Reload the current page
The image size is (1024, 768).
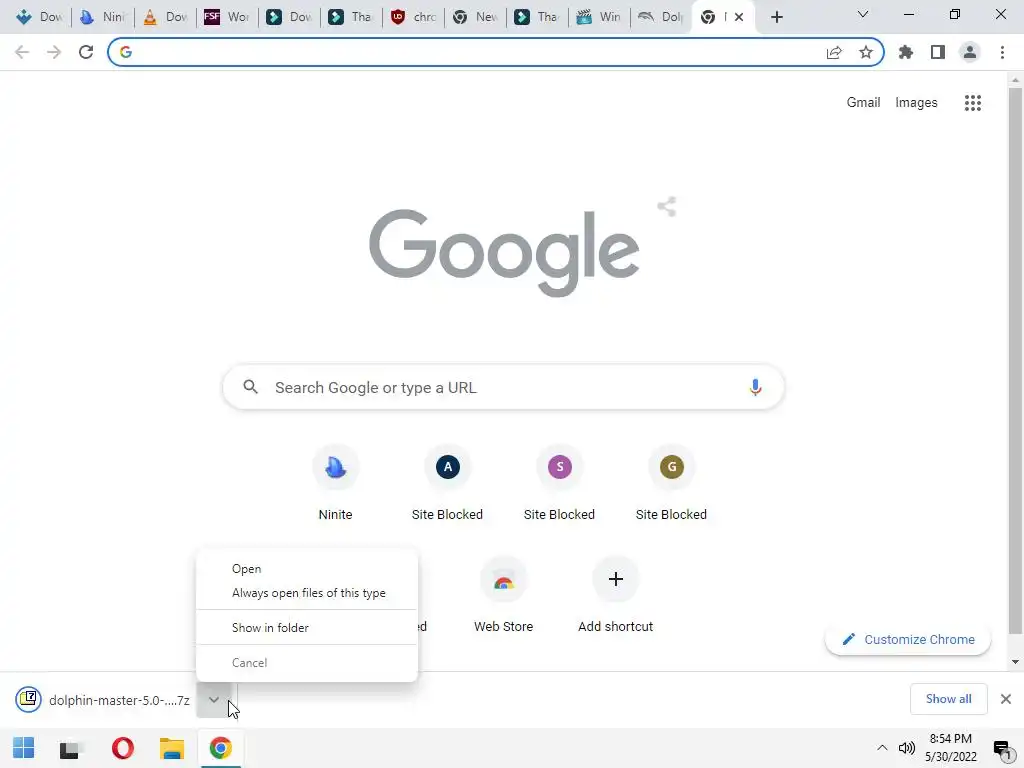click(86, 52)
